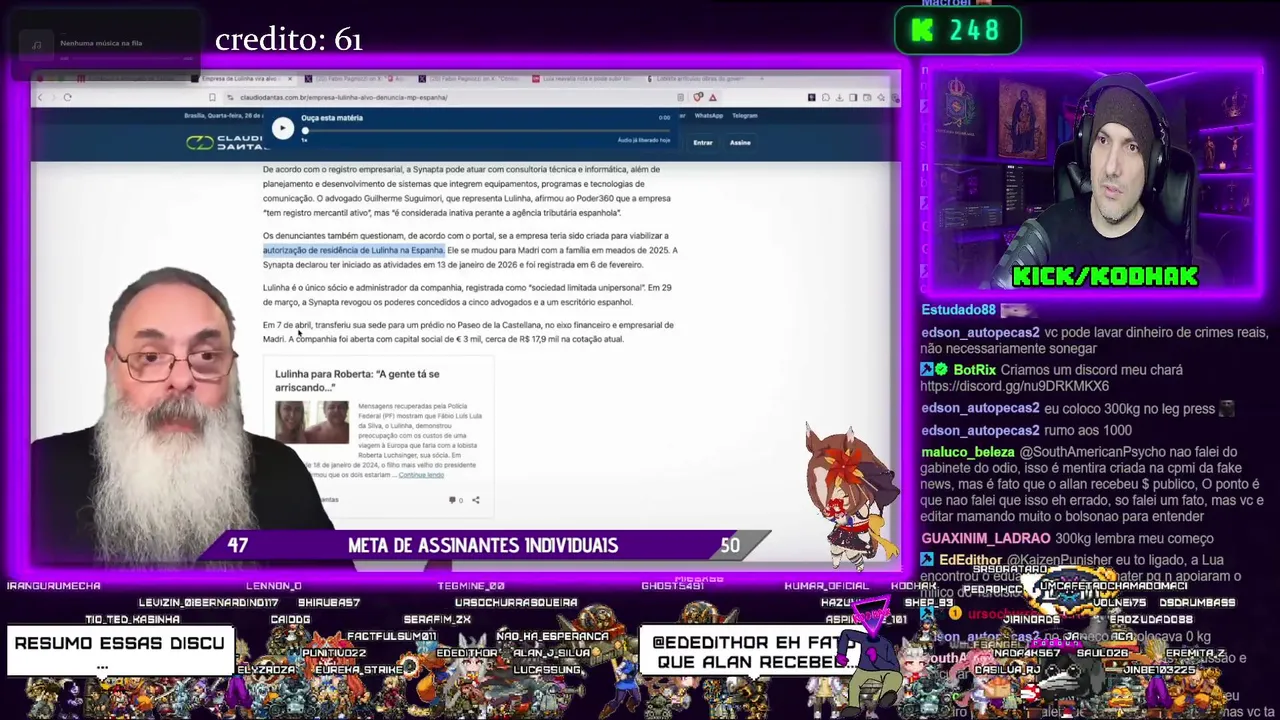
Task: Bookmark the page via address bar icon
Action: pos(212,97)
